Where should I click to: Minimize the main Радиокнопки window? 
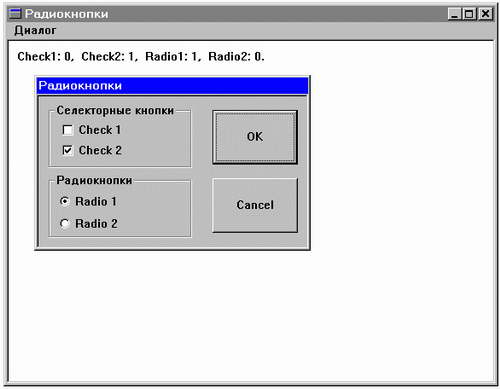[454, 14]
